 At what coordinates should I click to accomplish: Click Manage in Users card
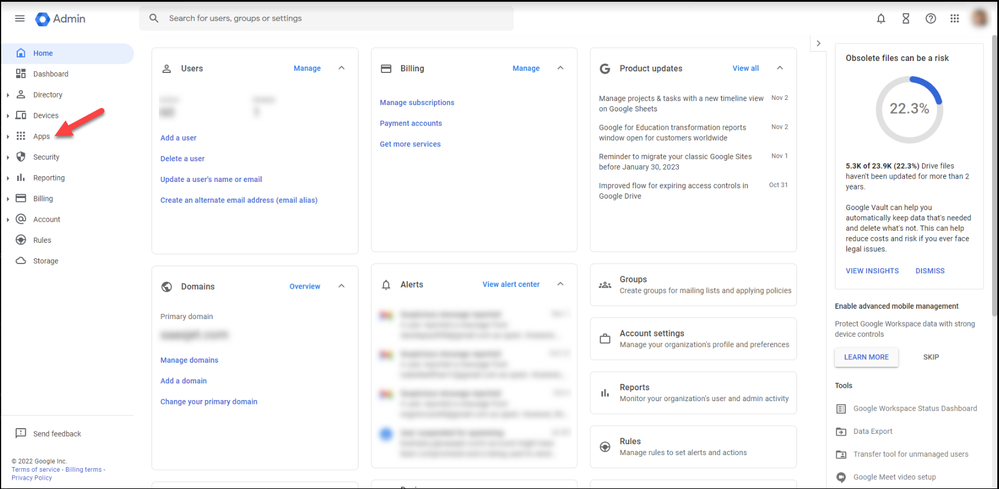click(307, 68)
